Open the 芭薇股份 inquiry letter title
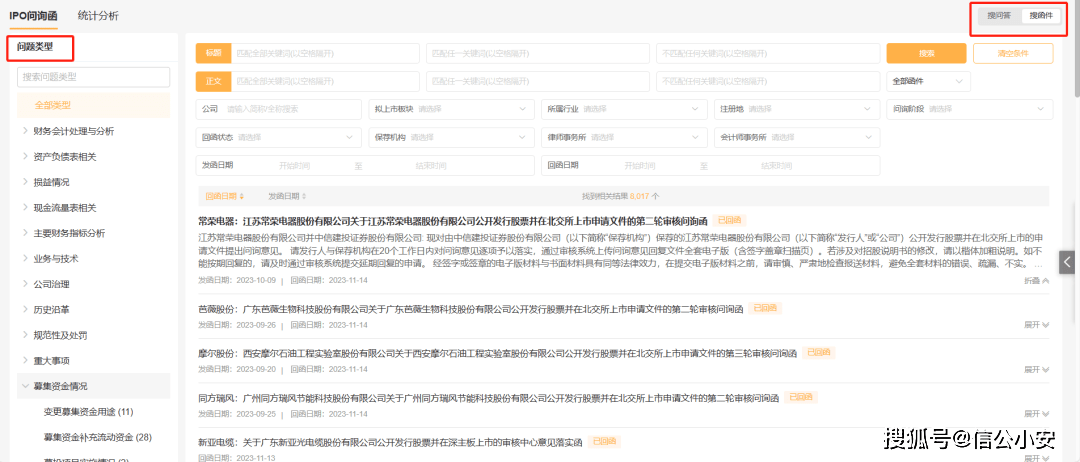Image resolution: width=1080 pixels, height=462 pixels. pos(470,309)
